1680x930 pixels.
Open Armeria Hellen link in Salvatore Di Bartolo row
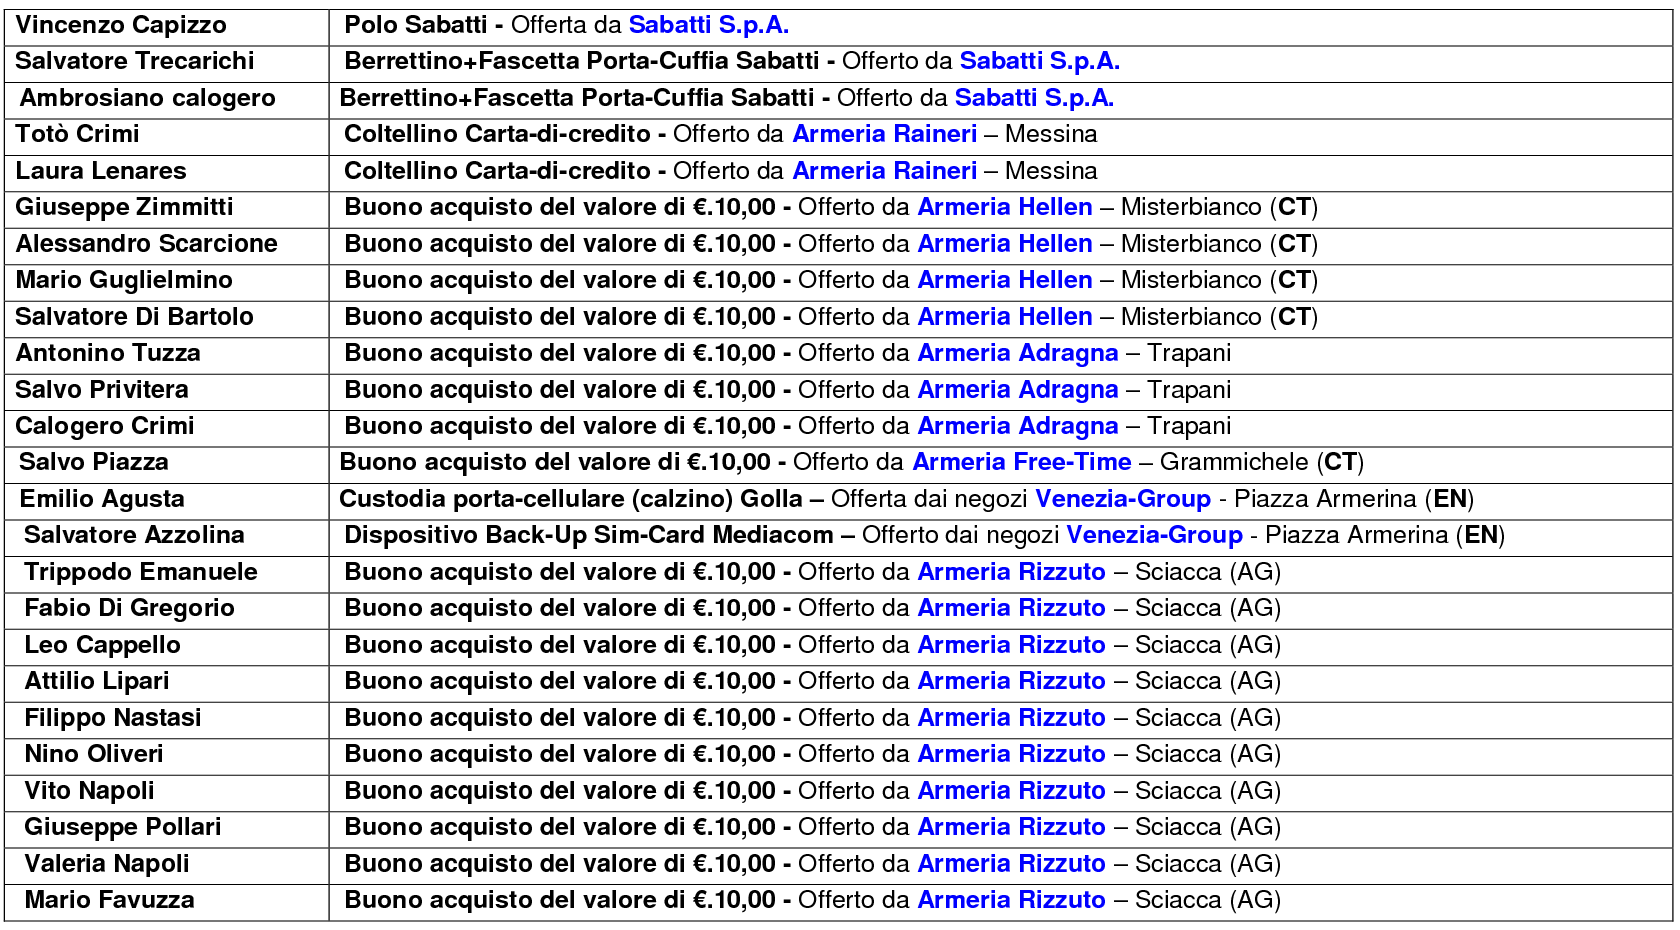point(1004,317)
